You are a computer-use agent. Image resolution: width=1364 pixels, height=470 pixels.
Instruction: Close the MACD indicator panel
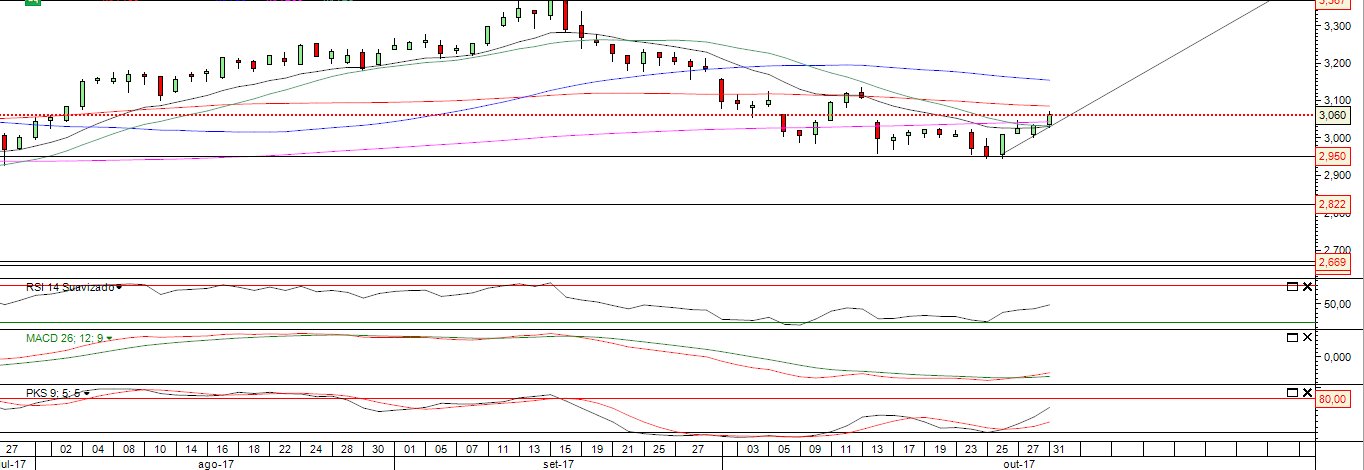(x=1307, y=338)
